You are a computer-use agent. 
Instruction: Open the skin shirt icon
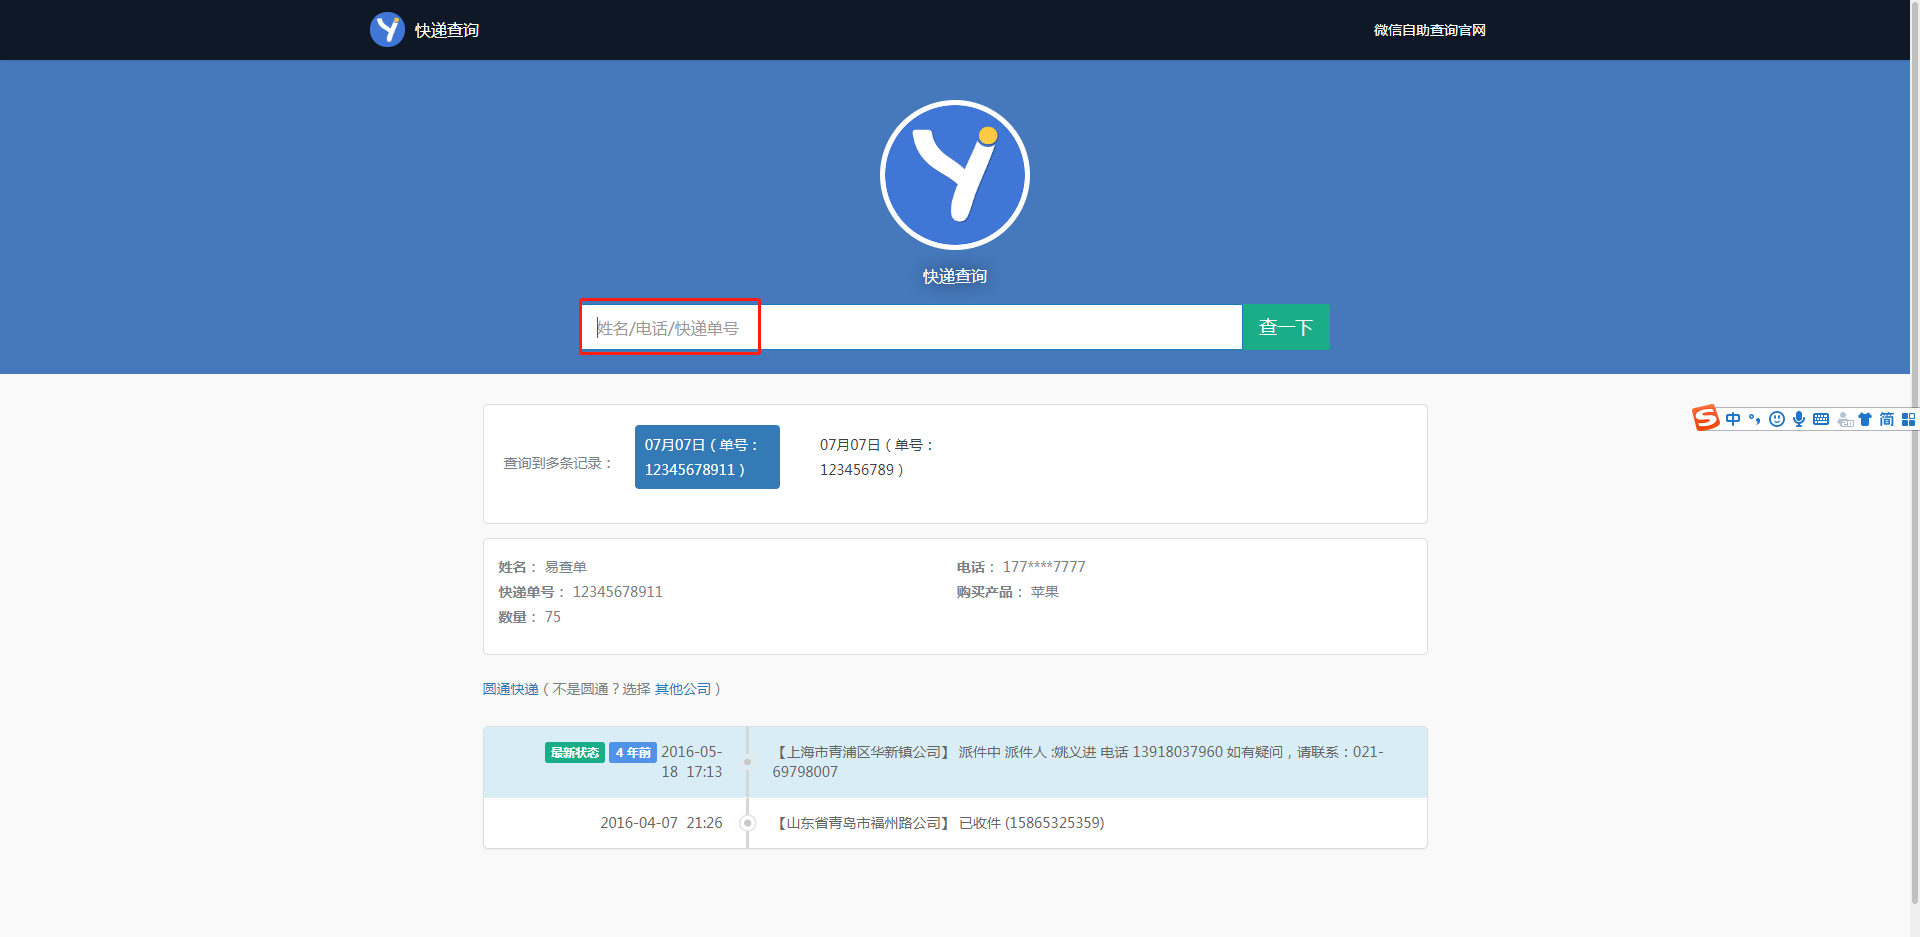pyautogui.click(x=1865, y=419)
